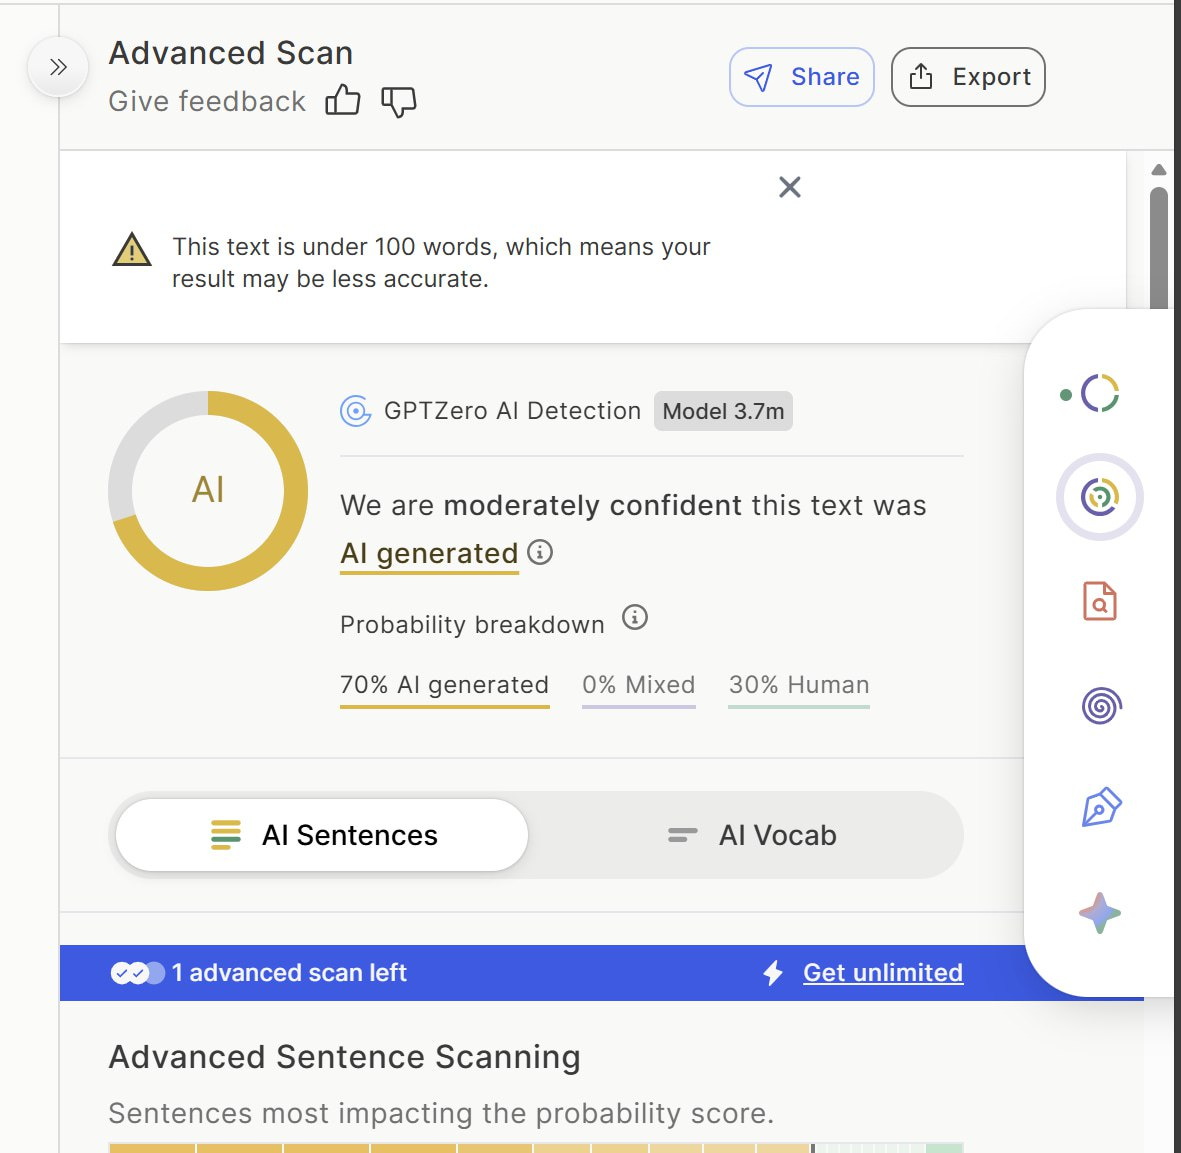Dismiss the under 100 words warning
The width and height of the screenshot is (1181, 1153).
pyautogui.click(x=790, y=187)
